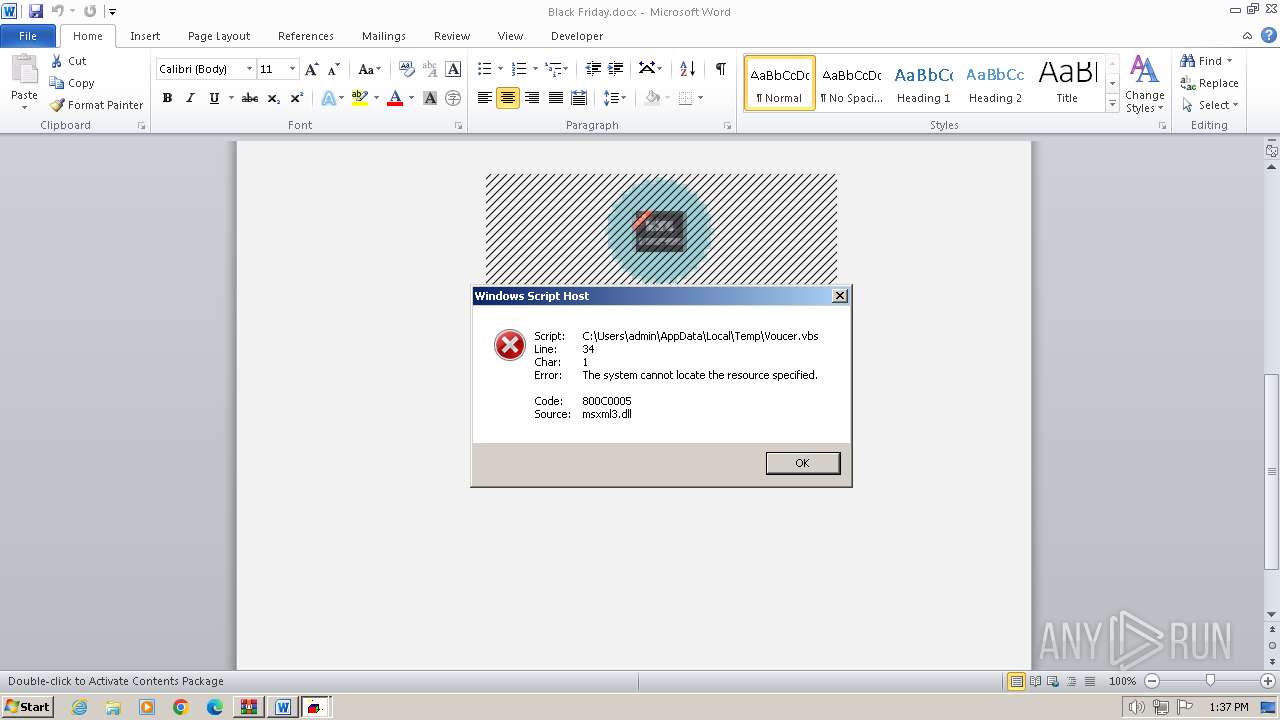Toggle Italic formatting
The height and width of the screenshot is (720, 1280).
coord(190,98)
